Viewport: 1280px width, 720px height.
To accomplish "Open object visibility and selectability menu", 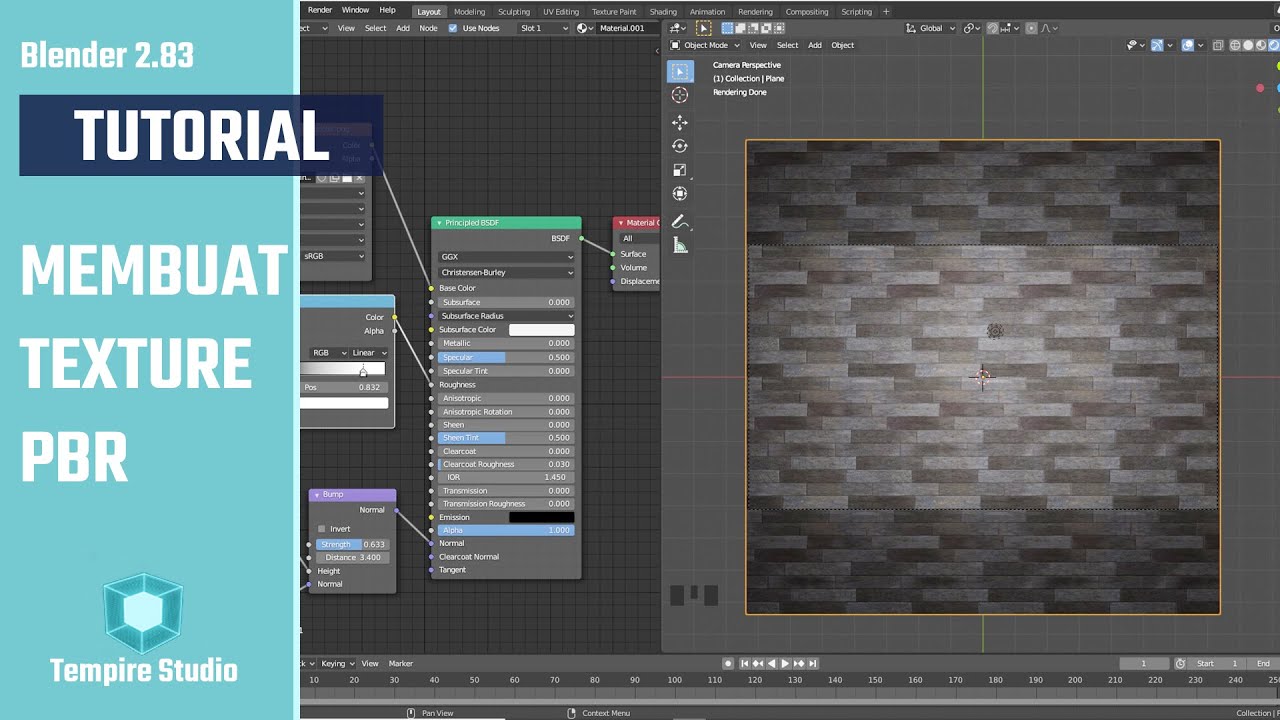I will (x=1136, y=45).
